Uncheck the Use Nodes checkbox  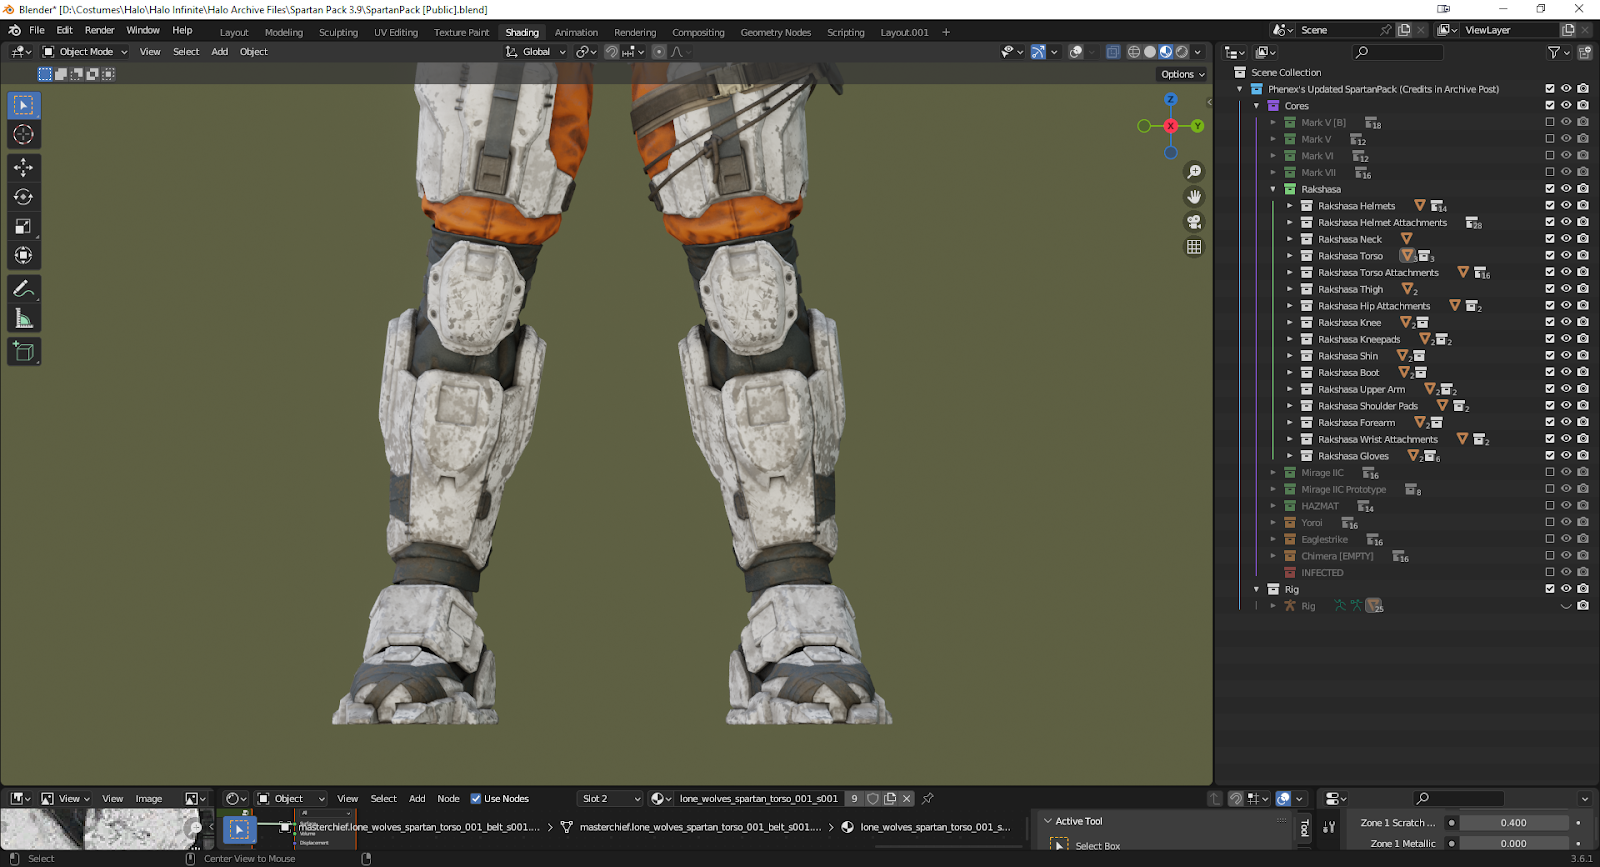coord(476,799)
